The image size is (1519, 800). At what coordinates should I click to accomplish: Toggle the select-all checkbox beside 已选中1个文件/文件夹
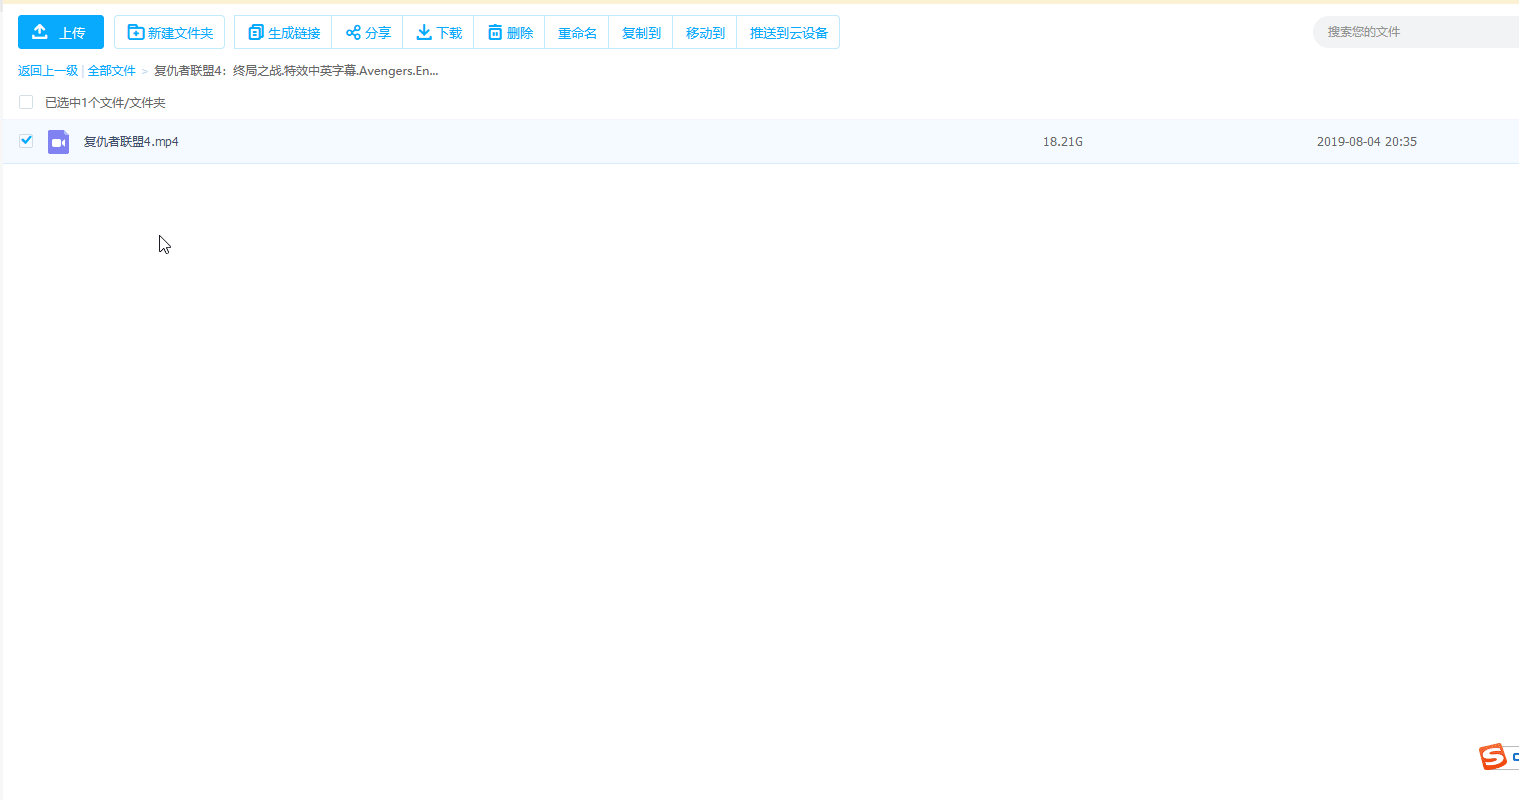pyautogui.click(x=26, y=102)
